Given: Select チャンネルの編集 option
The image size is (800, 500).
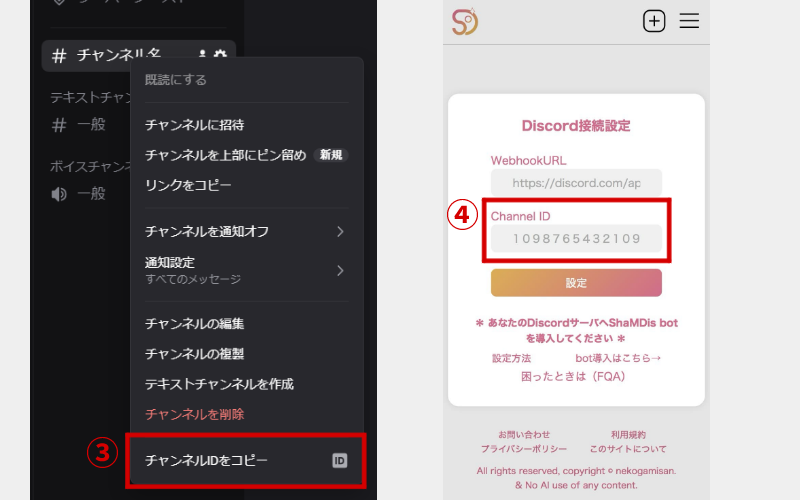Looking at the screenshot, I should (194, 323).
